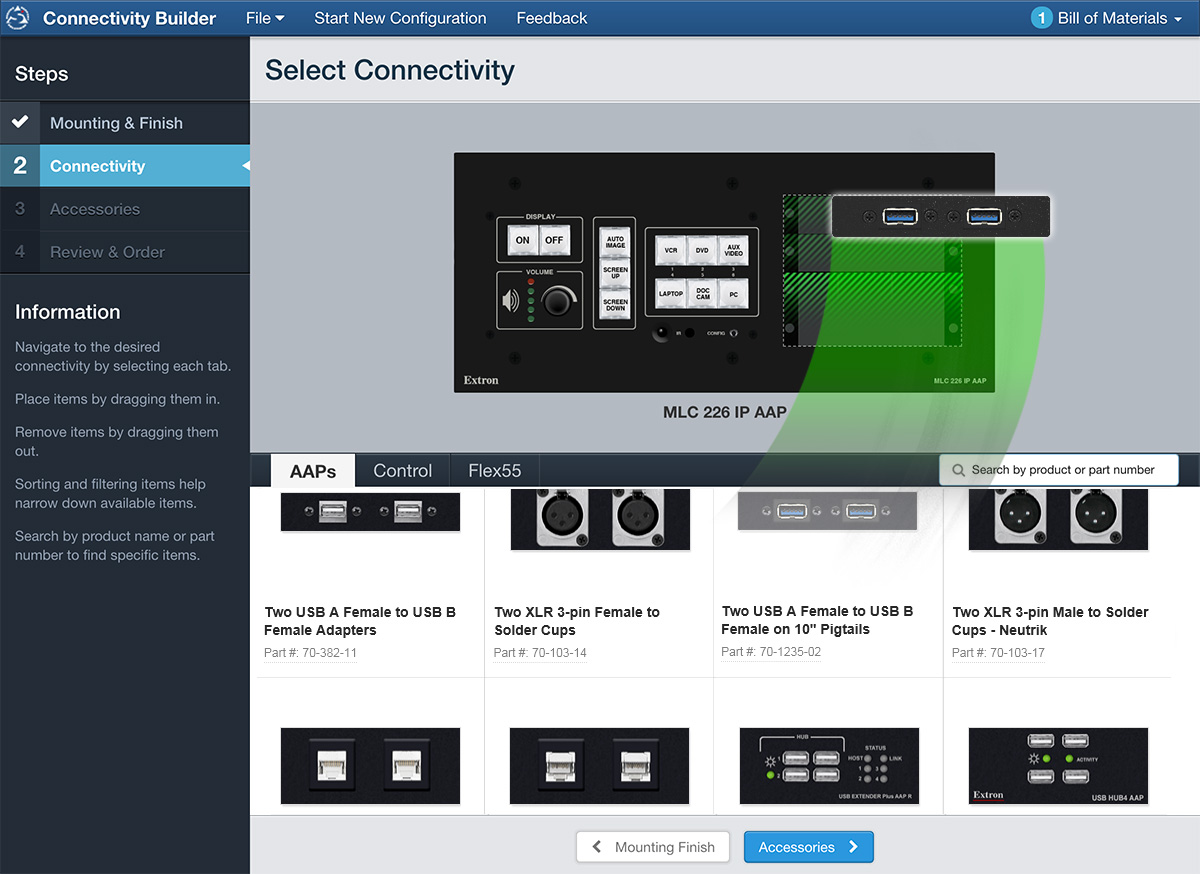Click the Display OFF button on panel
Image resolution: width=1200 pixels, height=874 pixels.
pyautogui.click(x=554, y=240)
